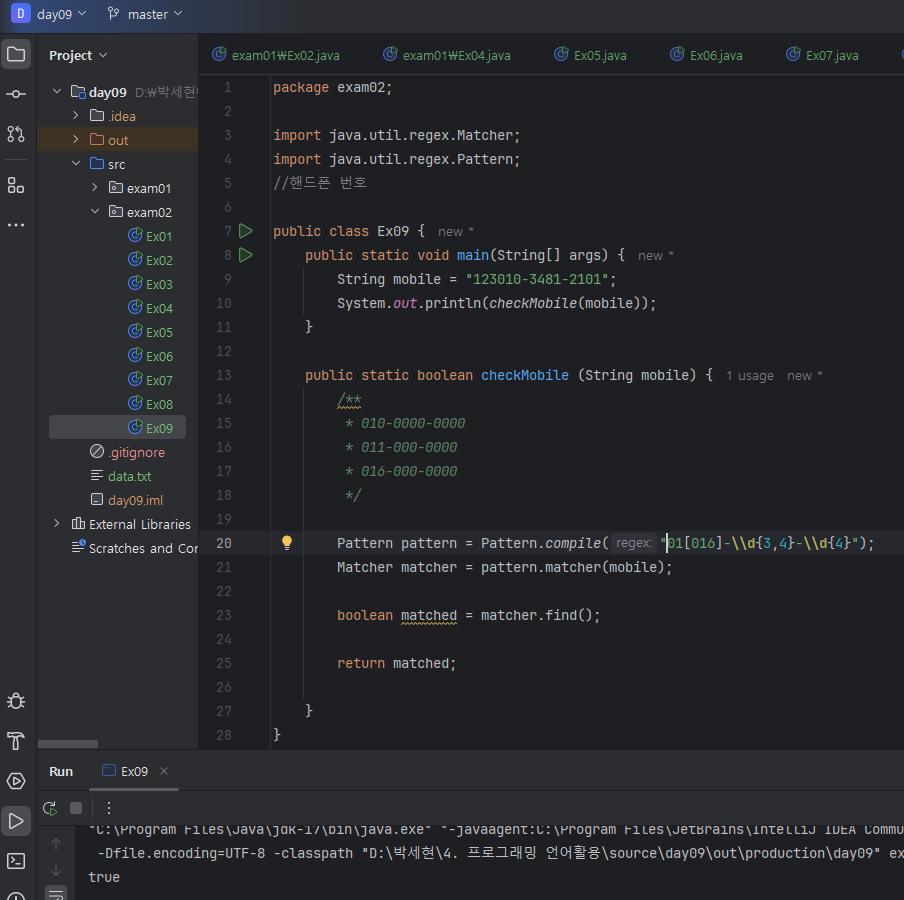Image resolution: width=904 pixels, height=900 pixels.
Task: Click the green run gutter arrow beside main method
Action: tap(246, 255)
